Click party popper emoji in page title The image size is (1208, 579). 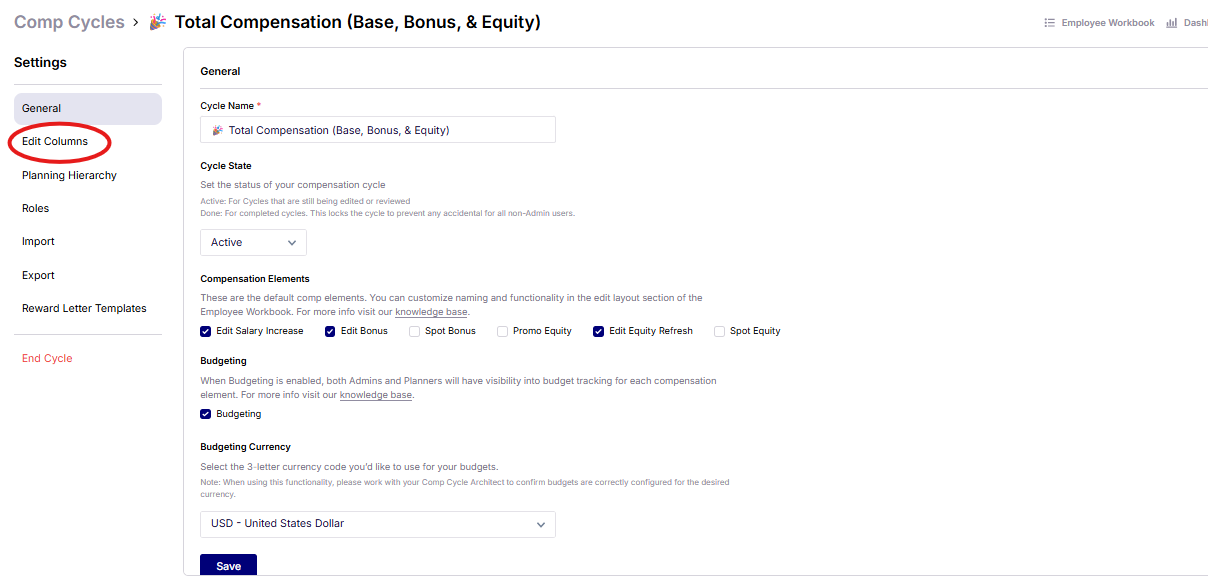coord(158,22)
